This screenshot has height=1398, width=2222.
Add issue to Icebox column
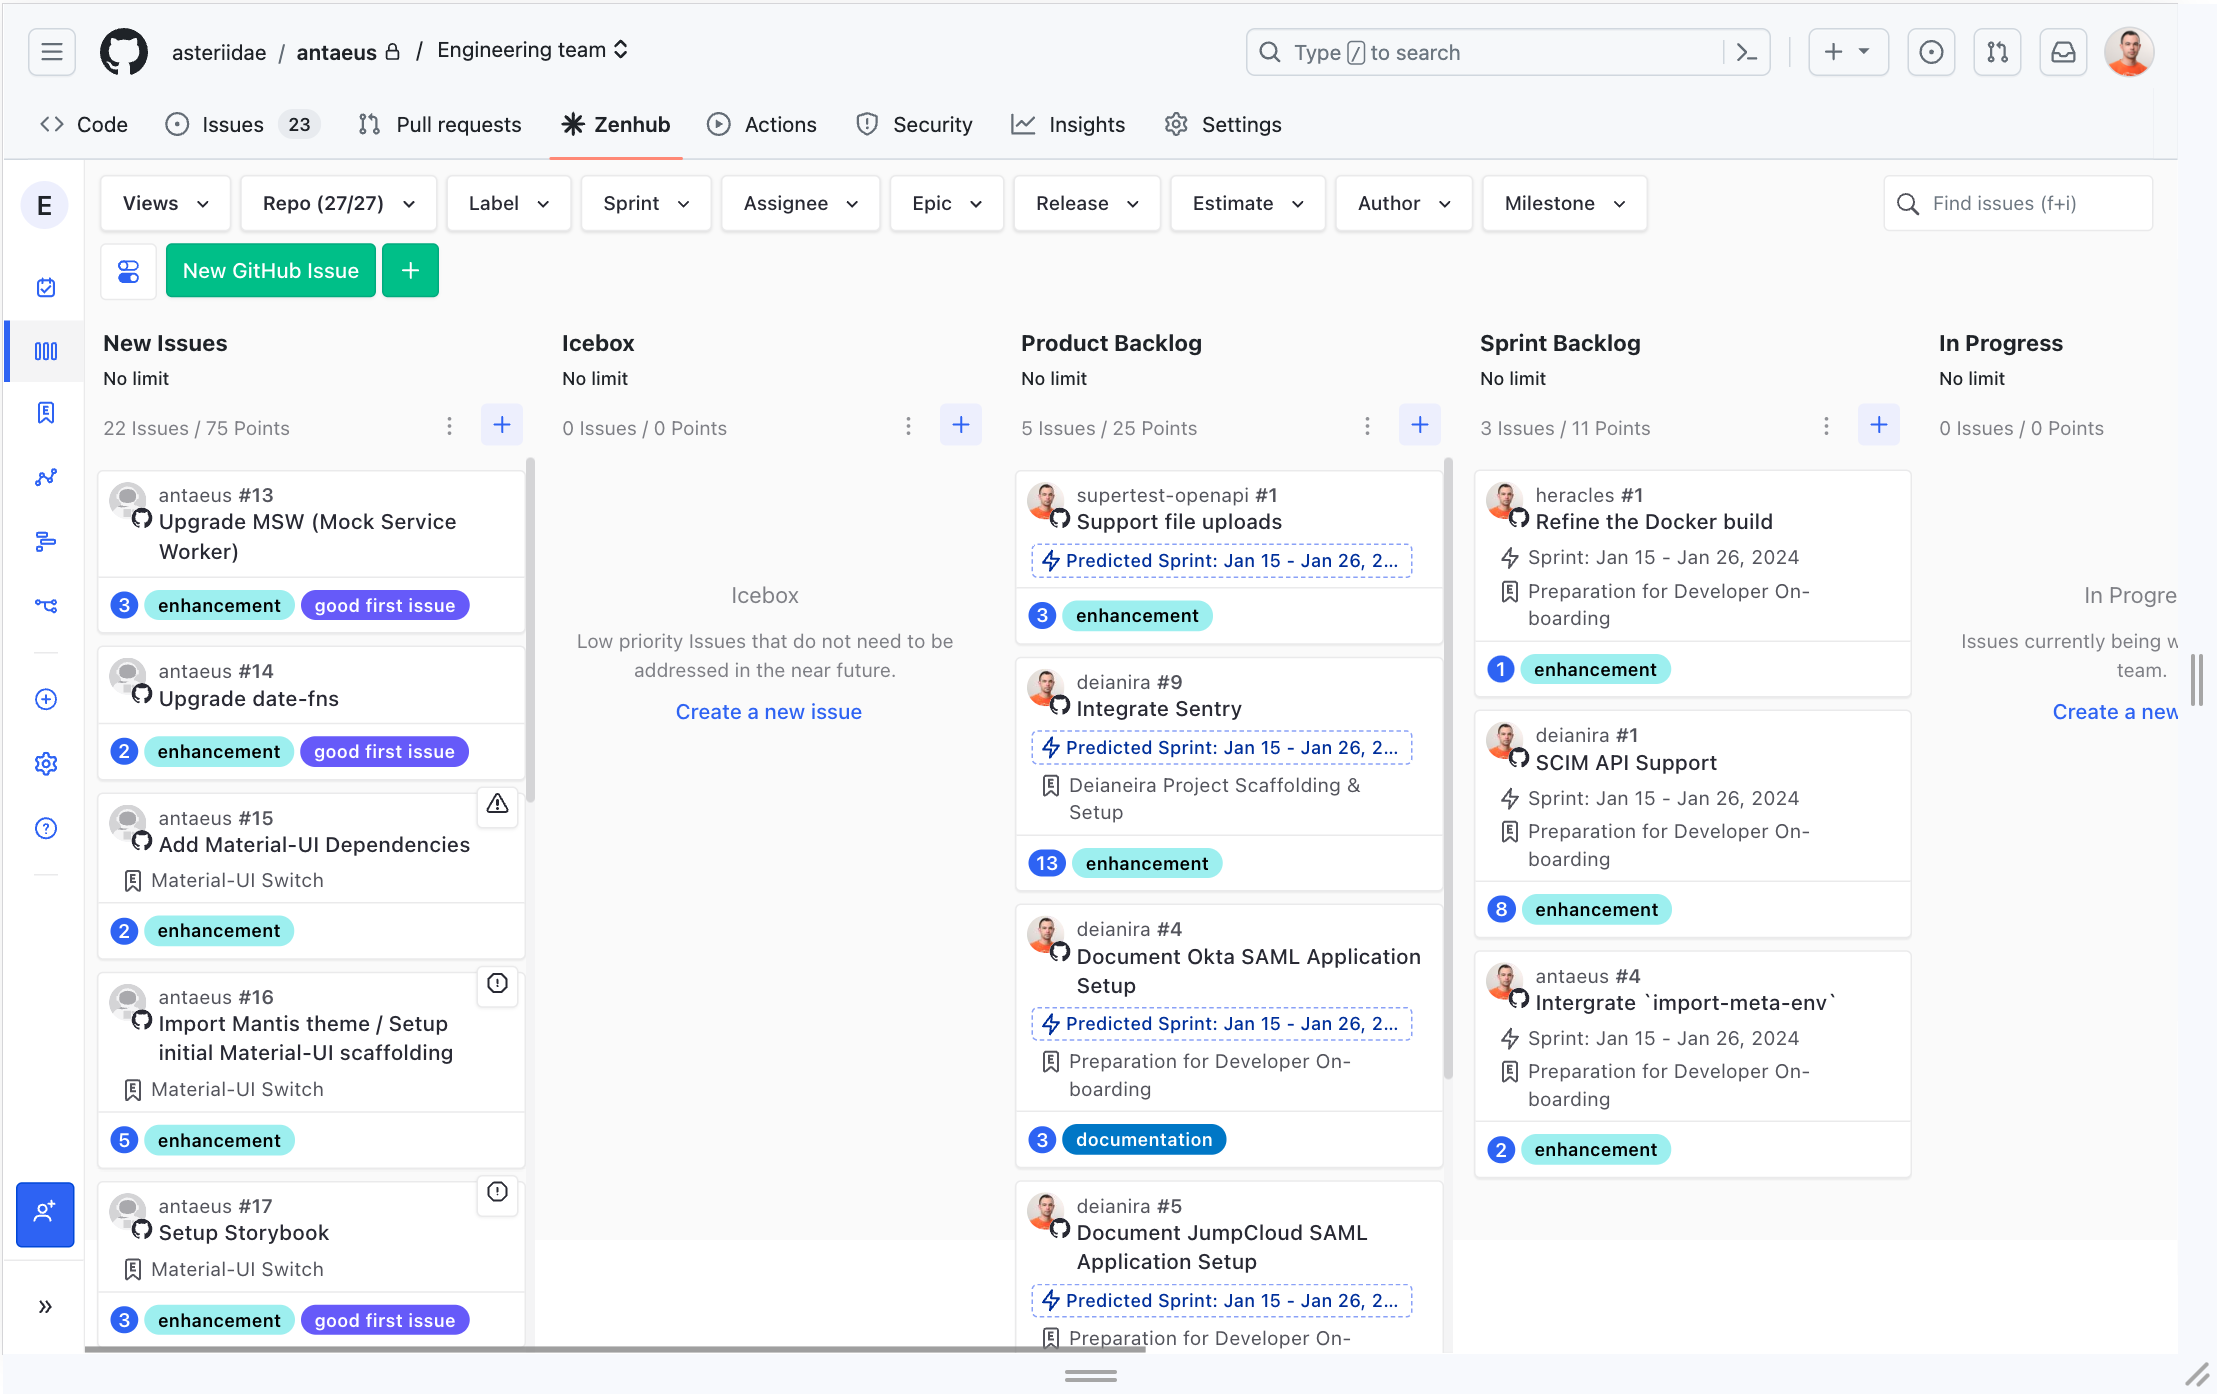click(x=961, y=426)
